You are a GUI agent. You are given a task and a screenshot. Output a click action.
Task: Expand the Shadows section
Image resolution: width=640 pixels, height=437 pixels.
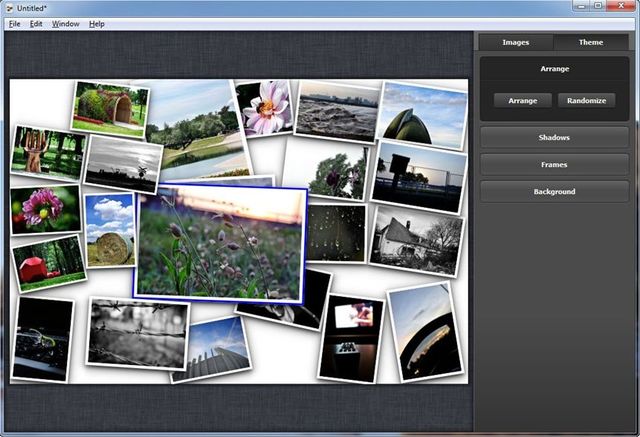(x=554, y=138)
